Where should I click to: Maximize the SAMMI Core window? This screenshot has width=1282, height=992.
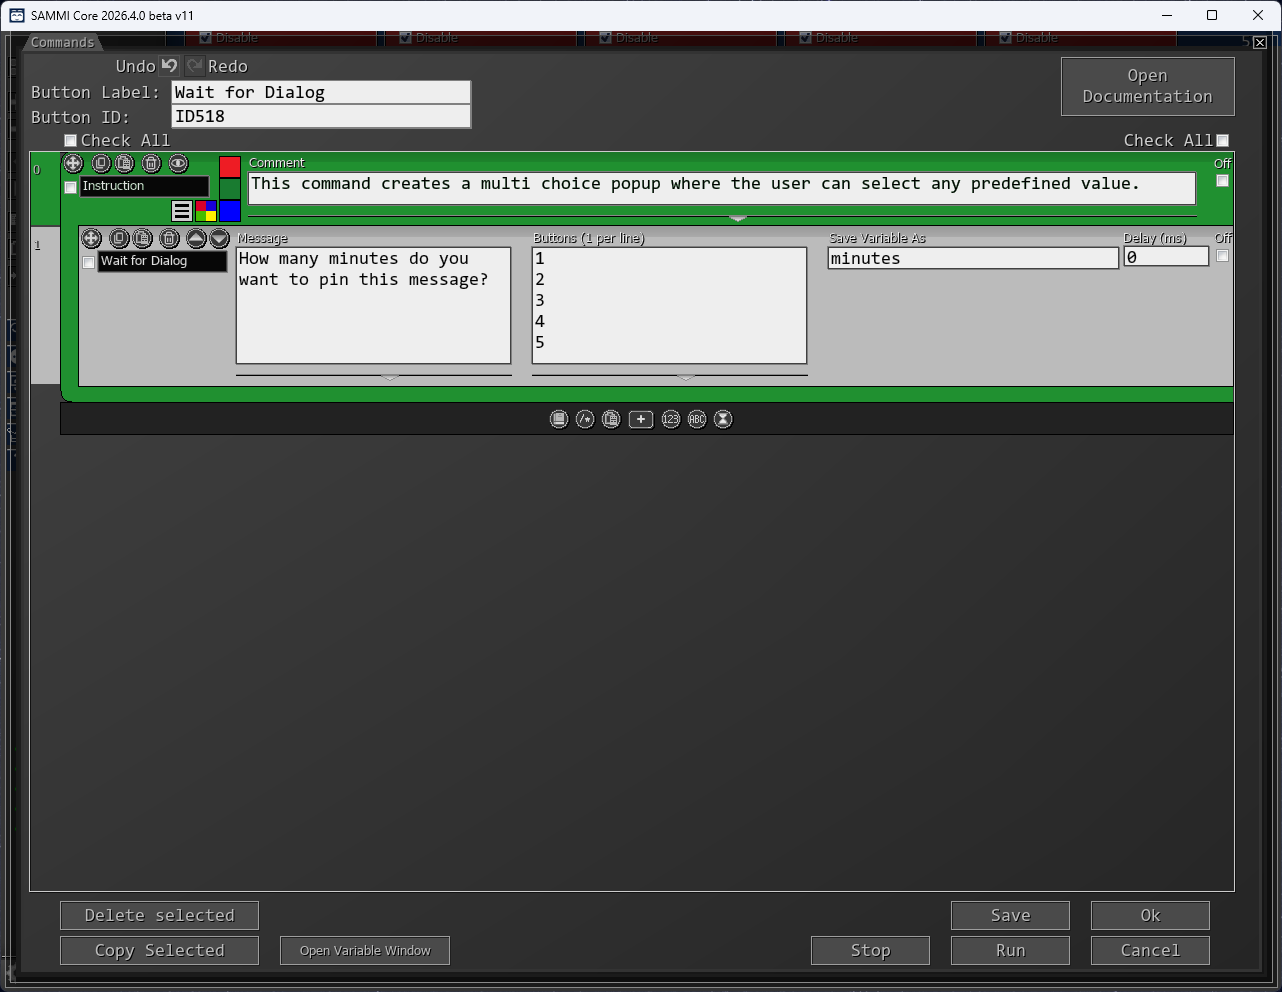[1212, 15]
